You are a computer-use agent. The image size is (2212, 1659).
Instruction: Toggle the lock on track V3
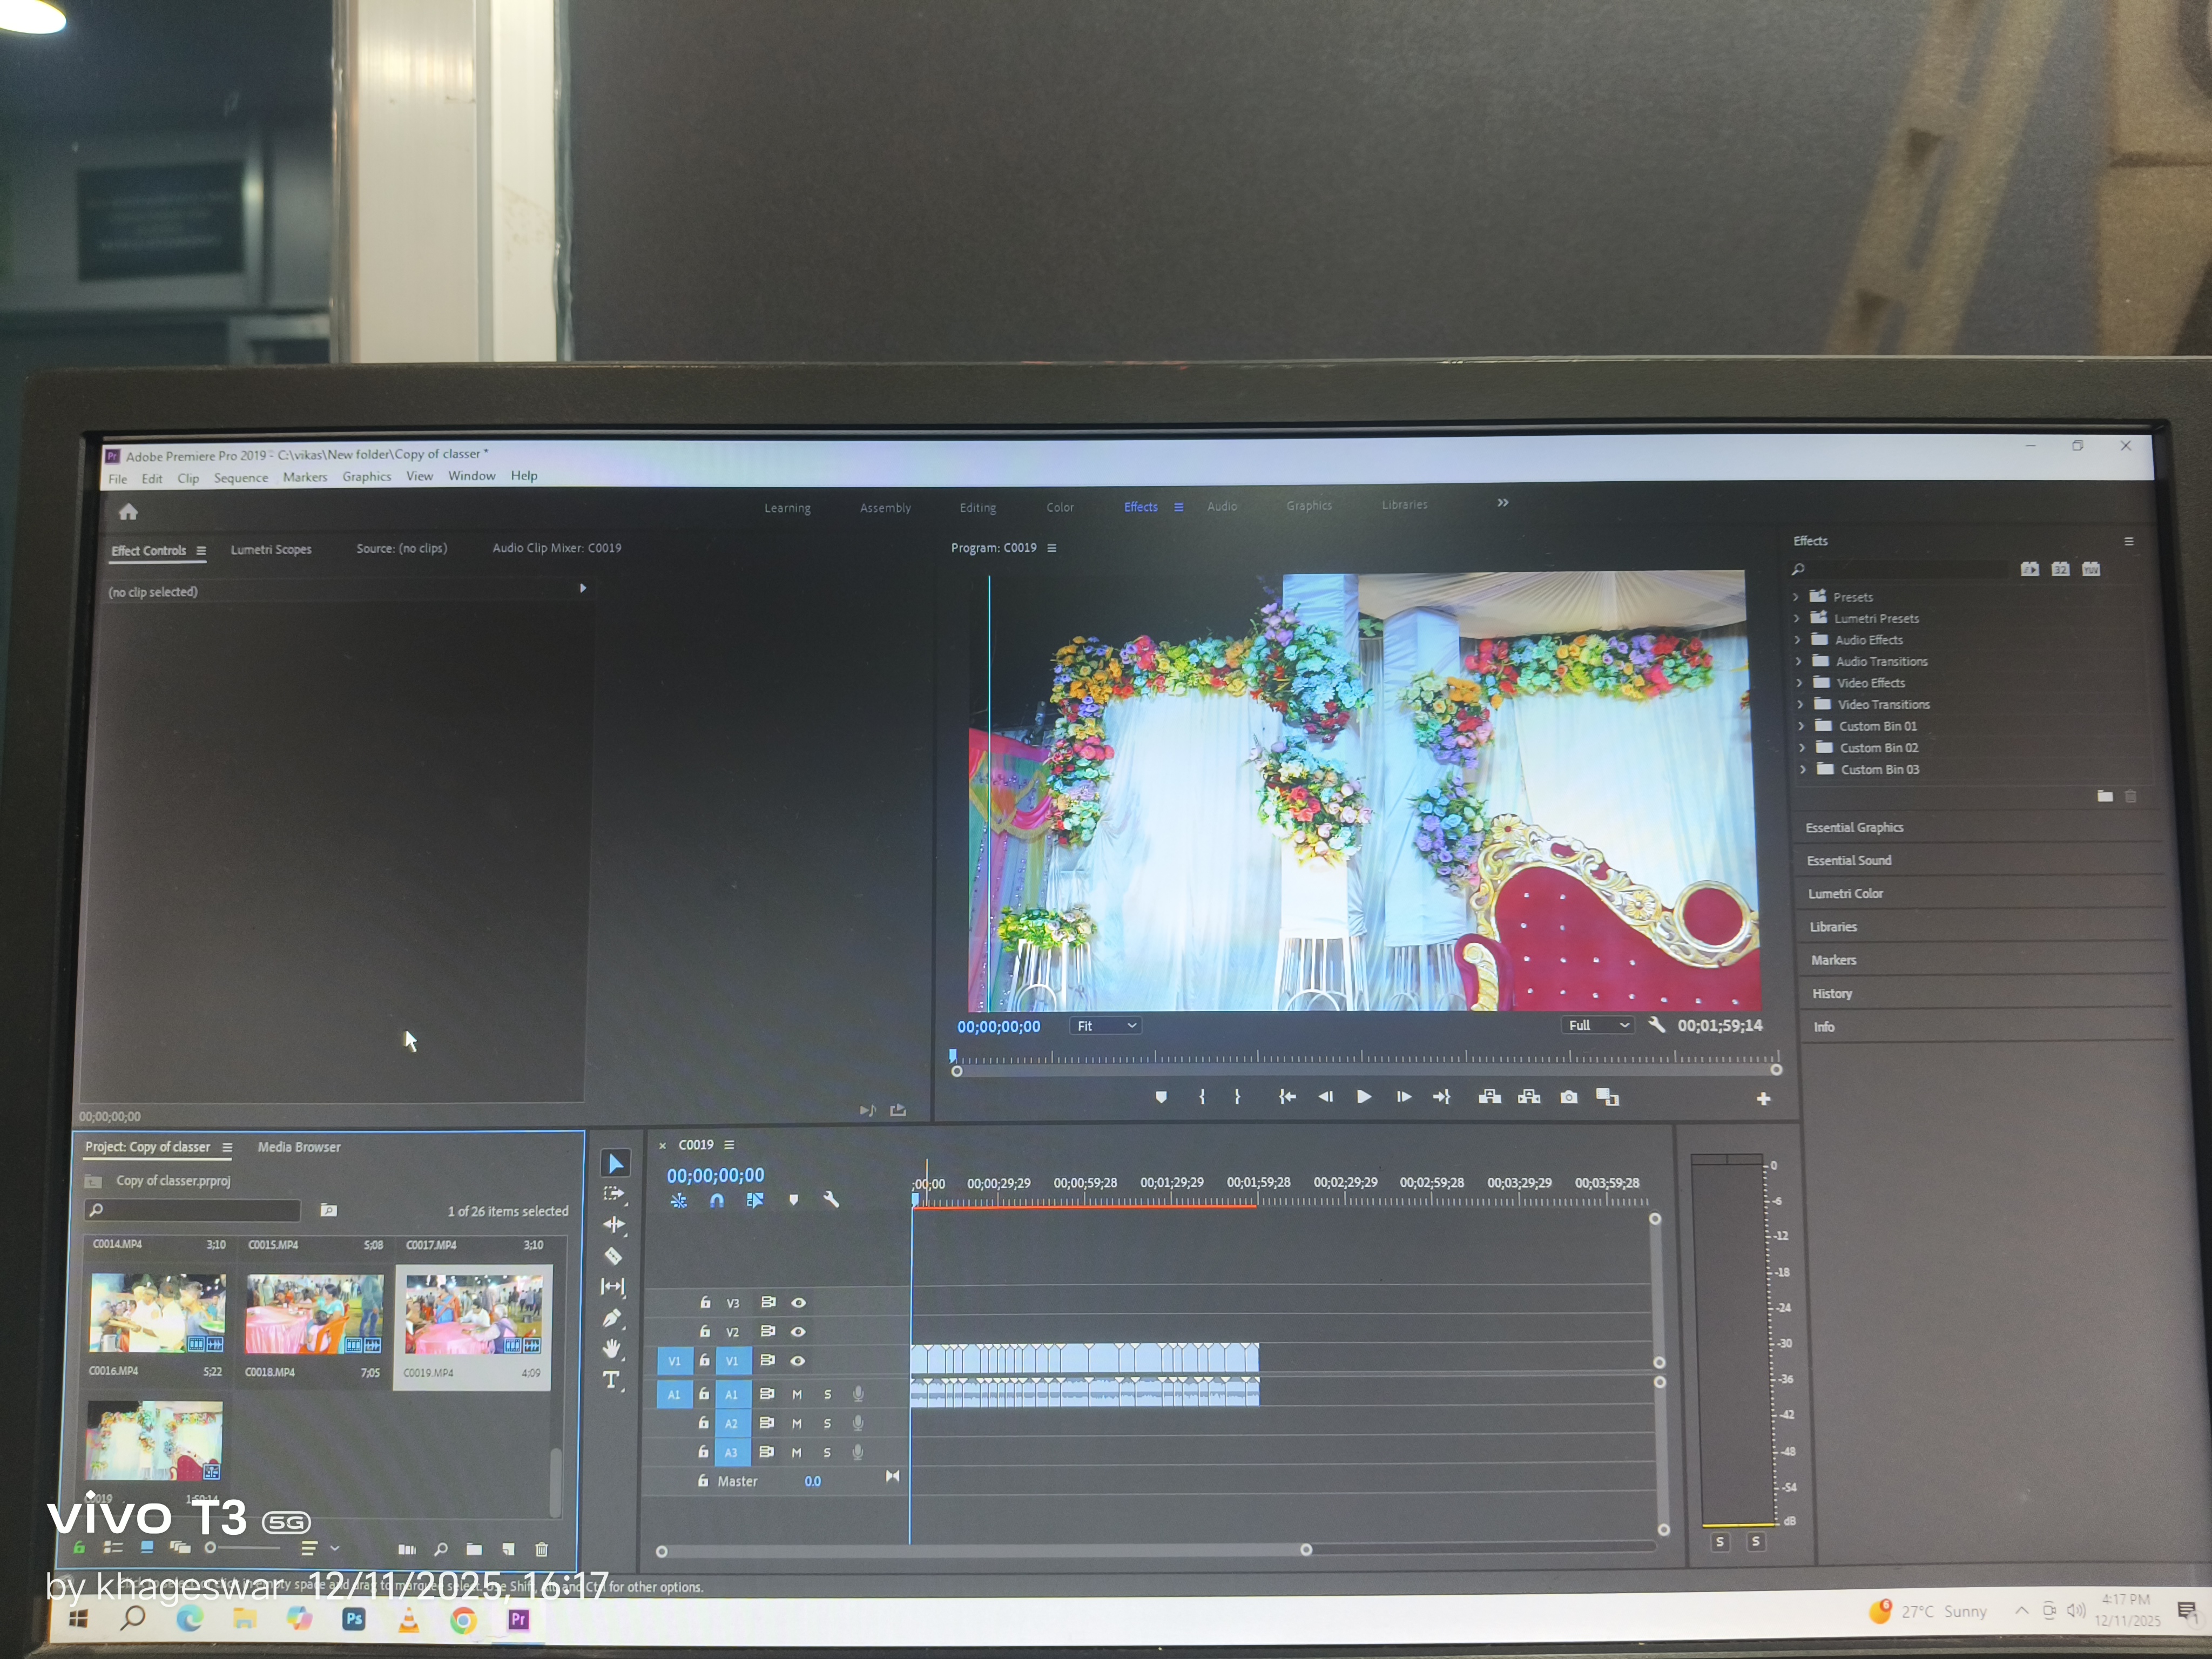706,1303
